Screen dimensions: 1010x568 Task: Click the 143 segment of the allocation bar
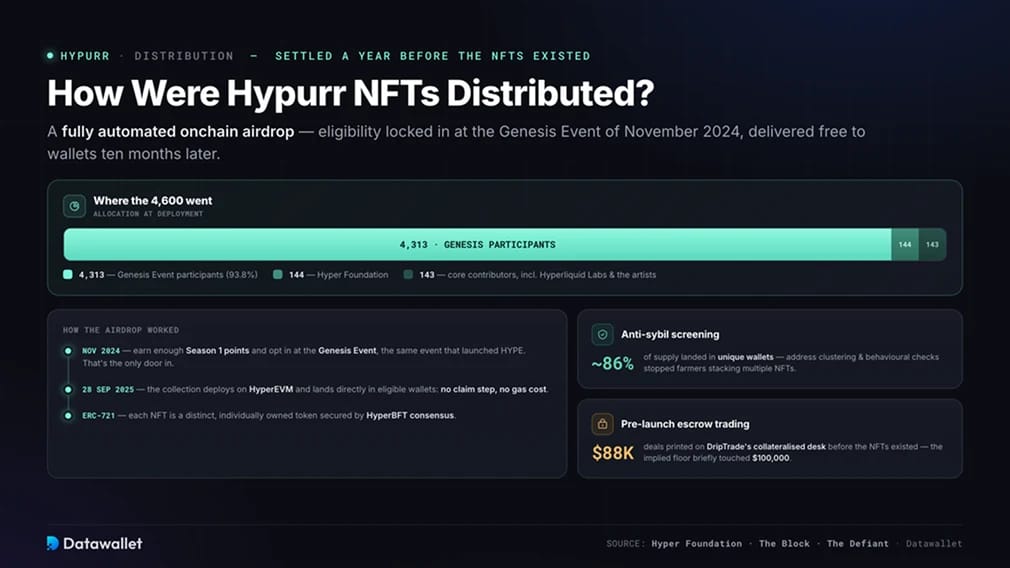point(932,245)
